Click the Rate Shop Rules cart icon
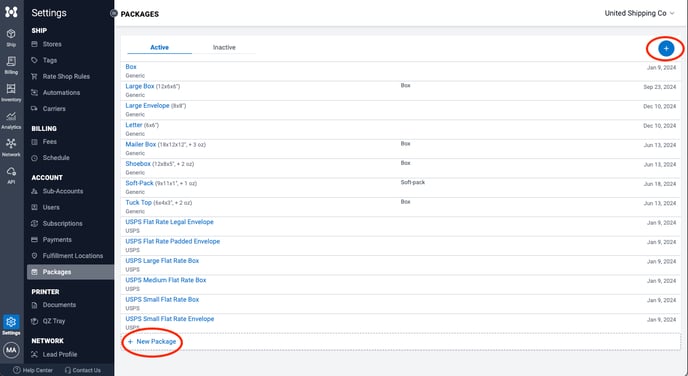The image size is (688, 376). pos(35,76)
